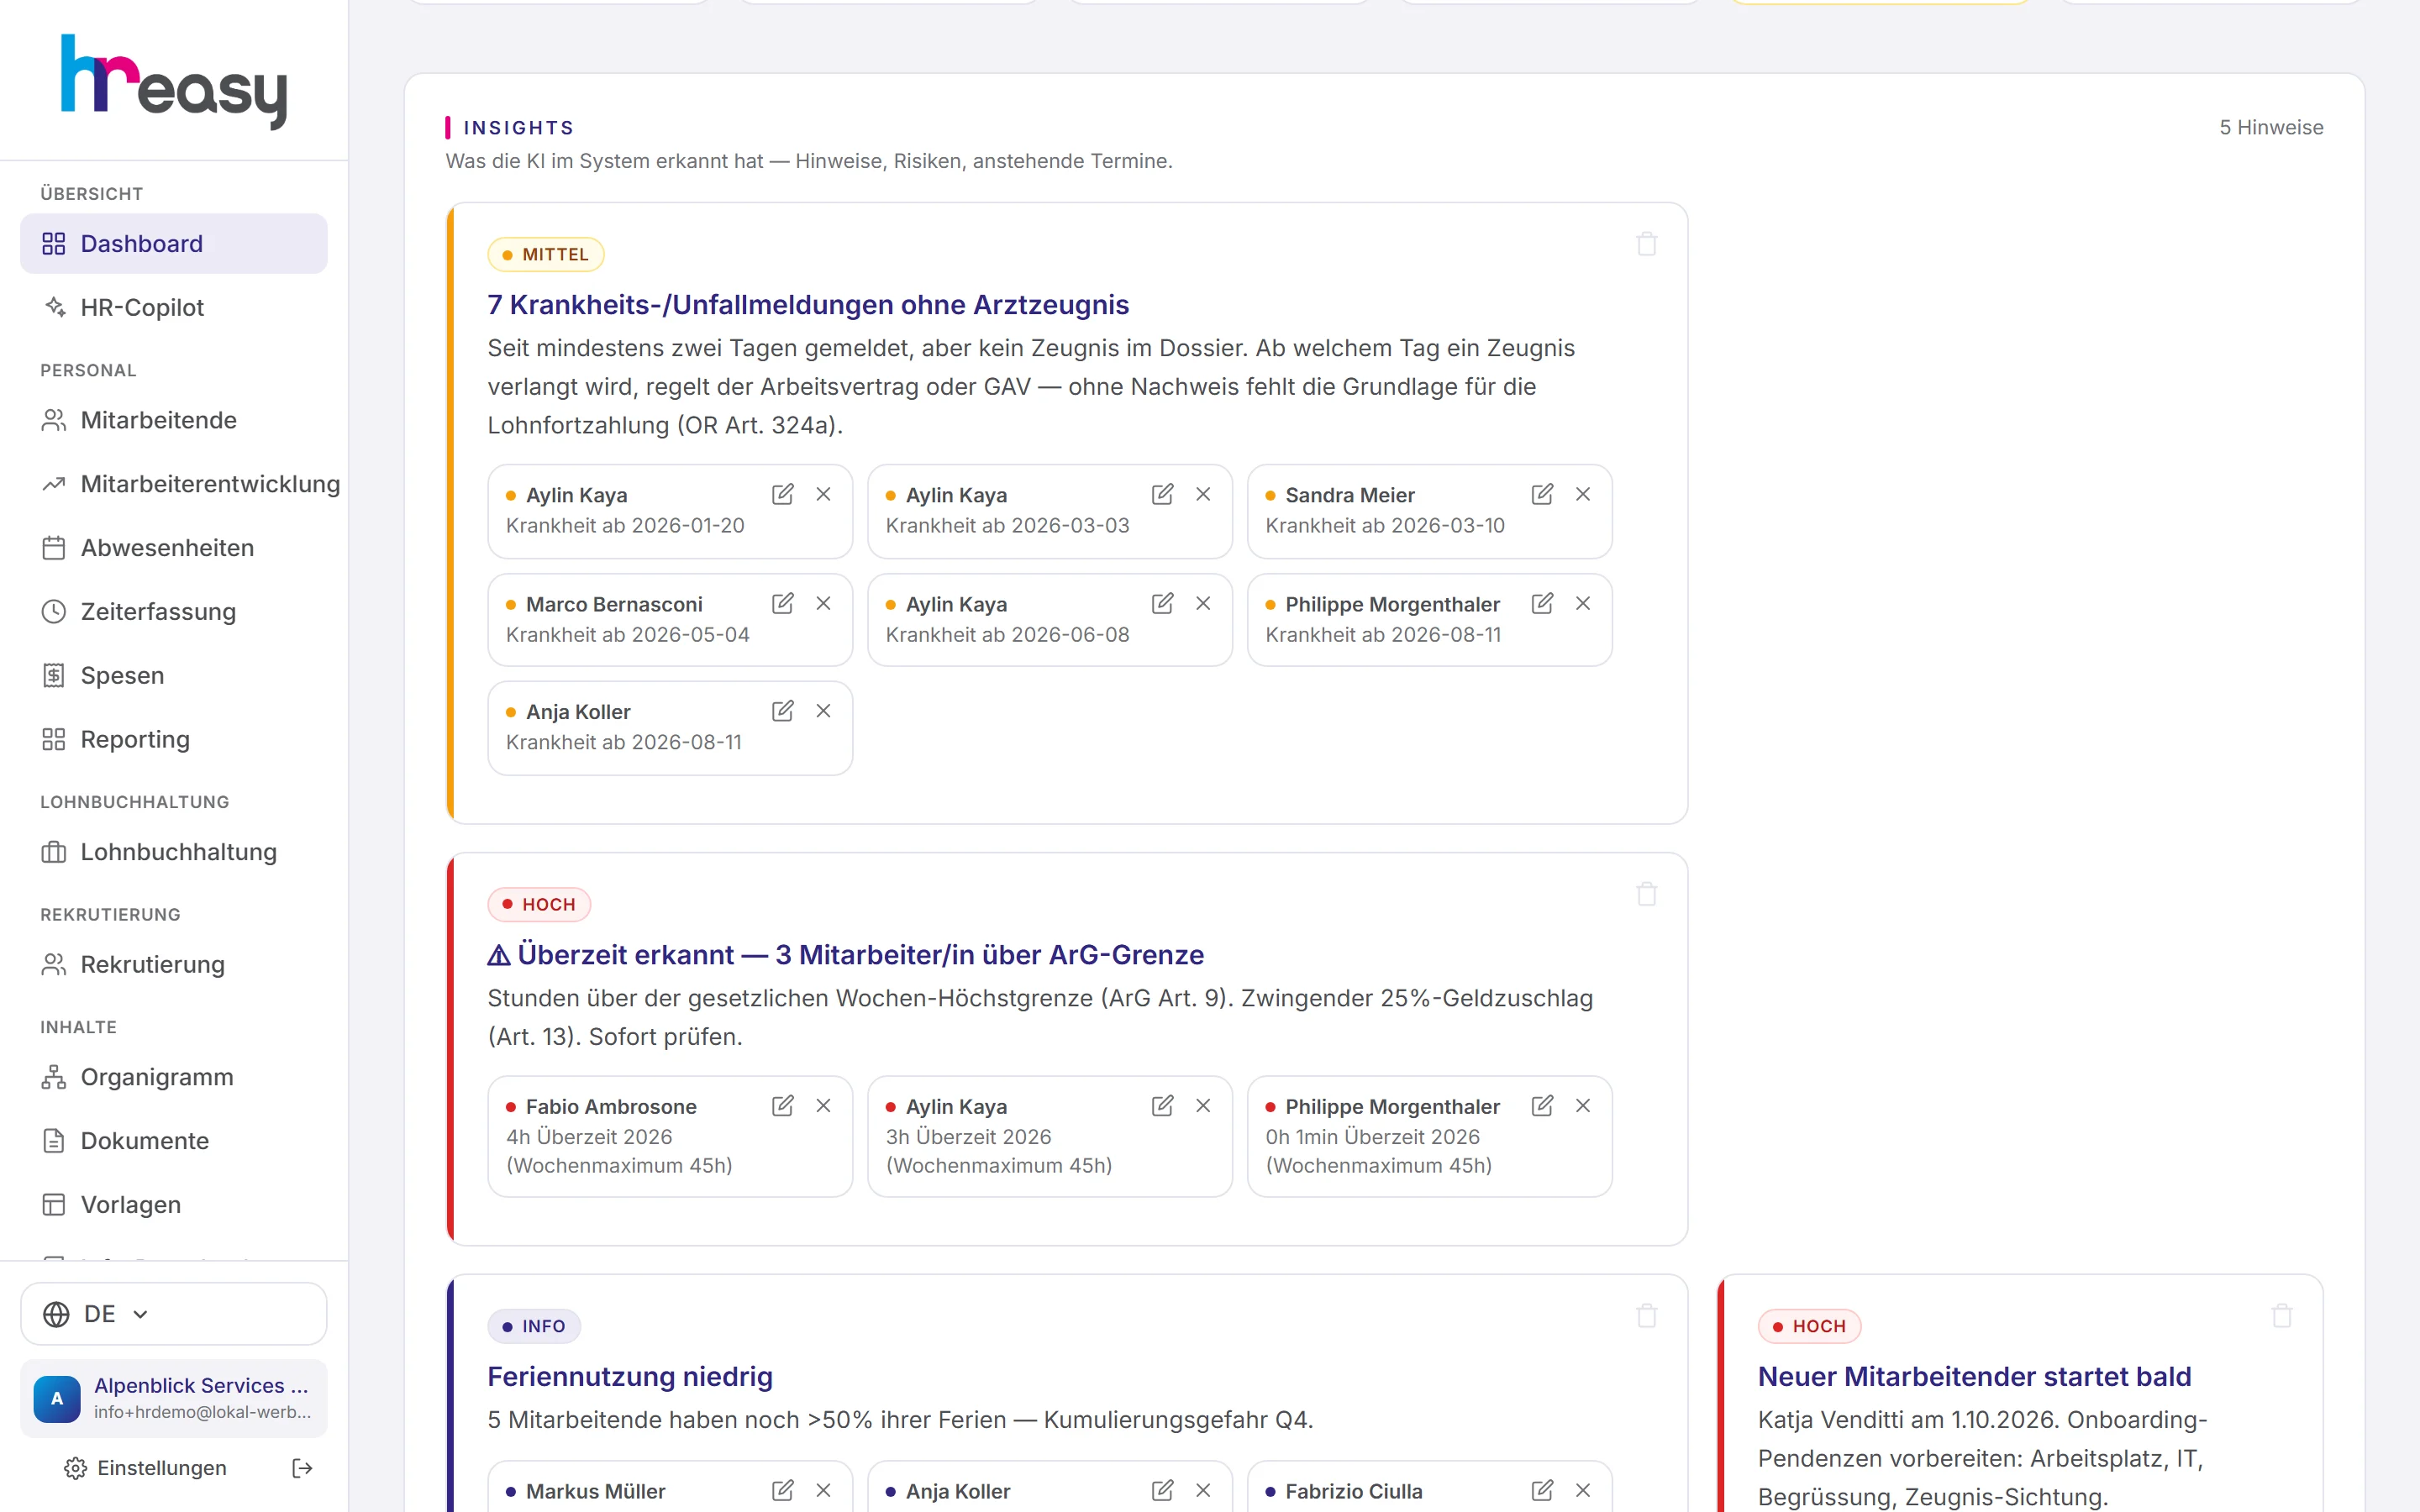The image size is (2420, 1512).
Task: Dismiss Anja Koller's Krankheit entry
Action: coord(823,711)
